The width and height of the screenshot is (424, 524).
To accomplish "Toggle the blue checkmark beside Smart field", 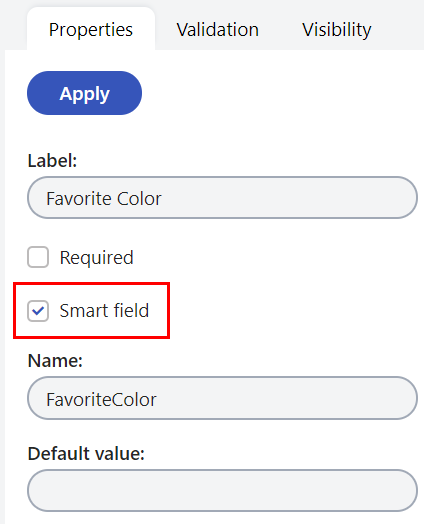I will (38, 311).
